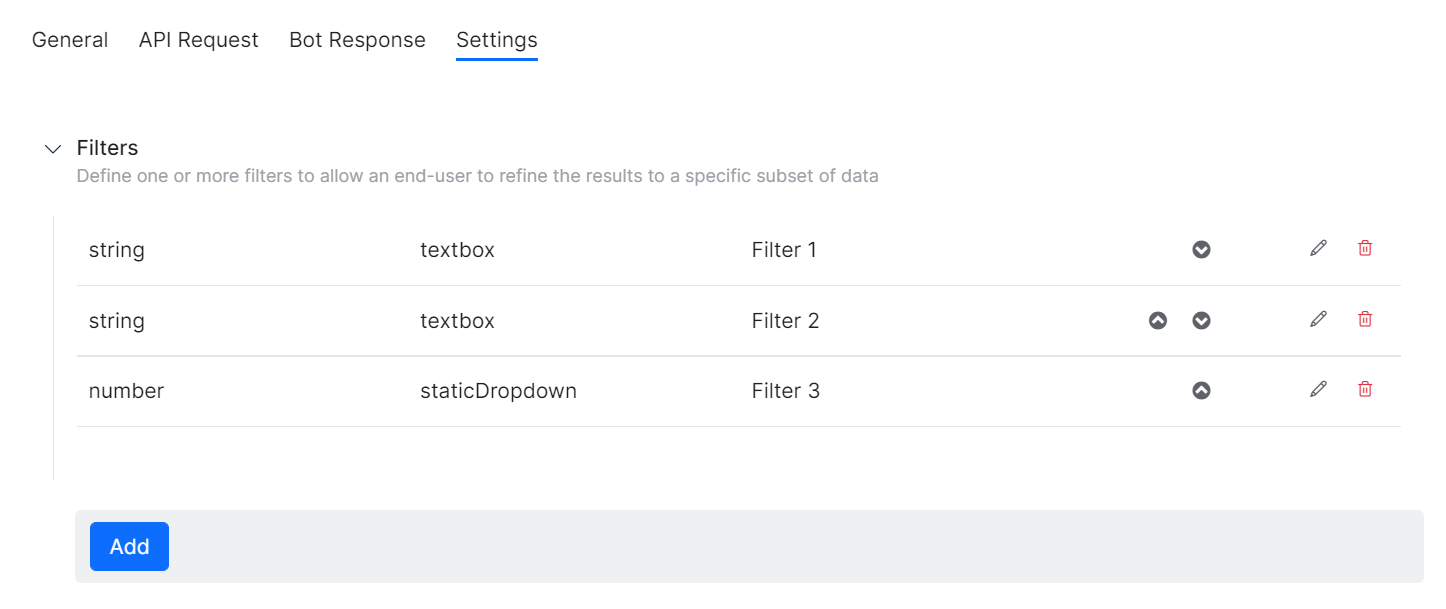Viewport: 1446px width, 609px height.
Task: Move Filter 2 up using its arrow
Action: click(1158, 320)
